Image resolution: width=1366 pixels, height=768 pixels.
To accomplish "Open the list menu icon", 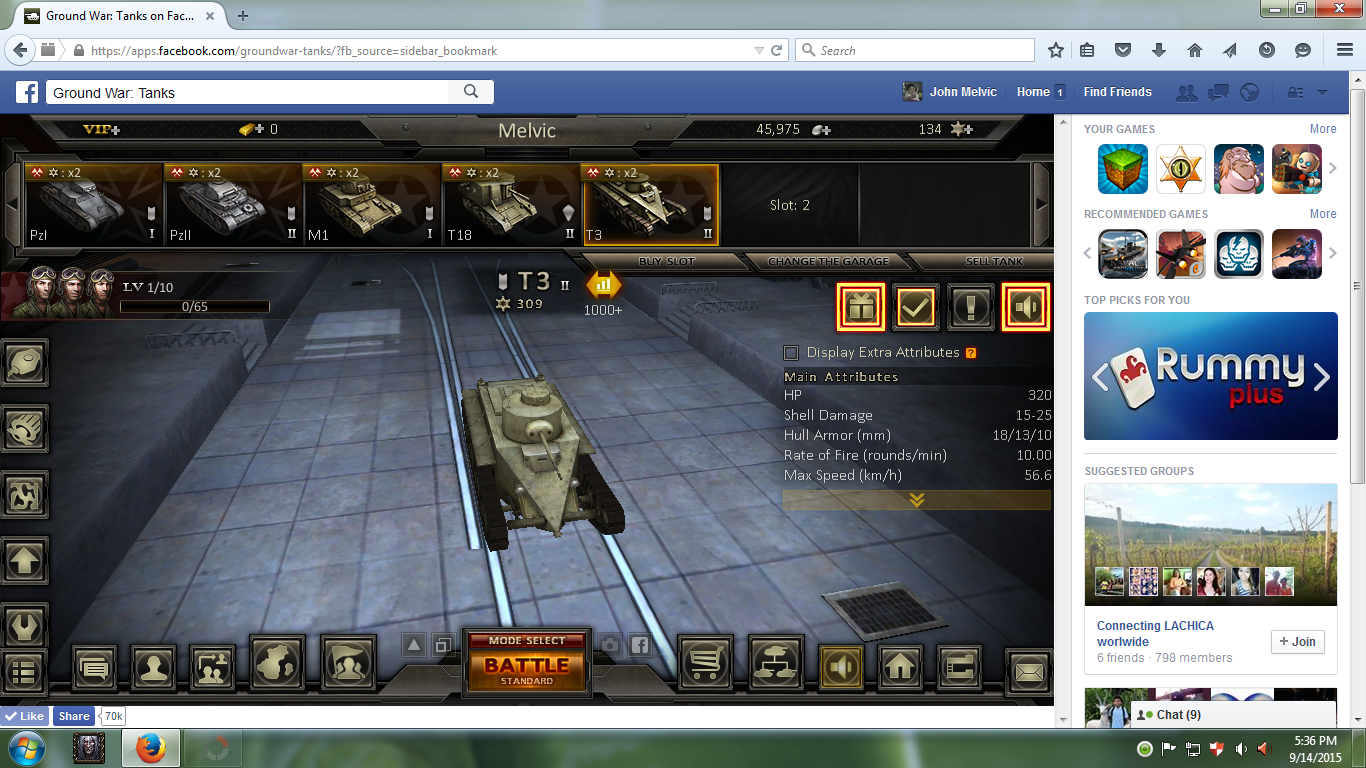I will (x=23, y=672).
